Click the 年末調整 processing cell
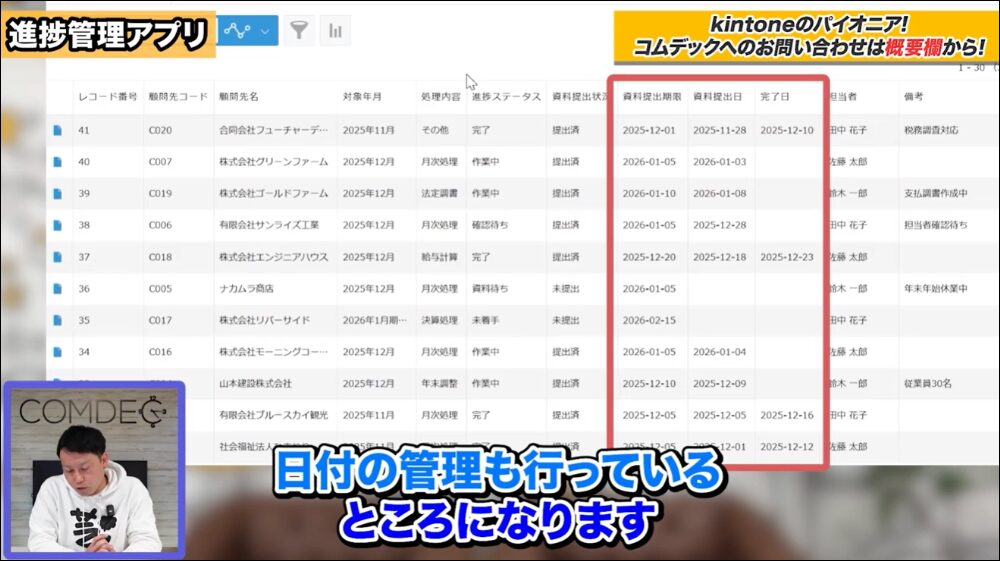This screenshot has width=1000, height=561. [439, 384]
